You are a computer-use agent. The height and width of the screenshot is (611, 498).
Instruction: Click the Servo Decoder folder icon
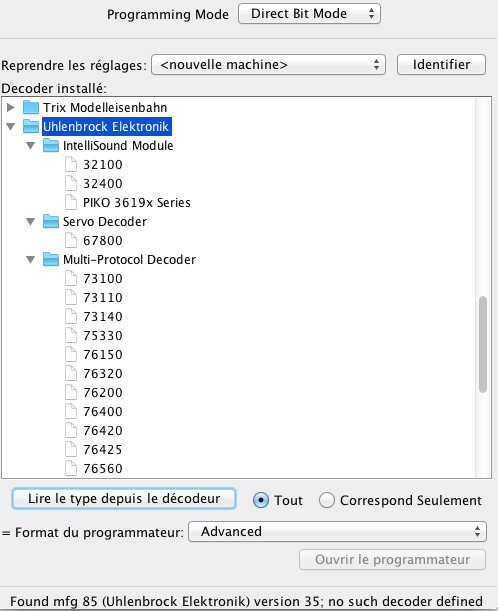click(51, 221)
